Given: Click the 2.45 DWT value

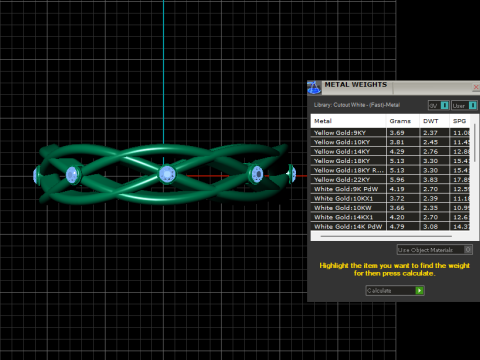Looking at the screenshot, I should click(430, 142).
